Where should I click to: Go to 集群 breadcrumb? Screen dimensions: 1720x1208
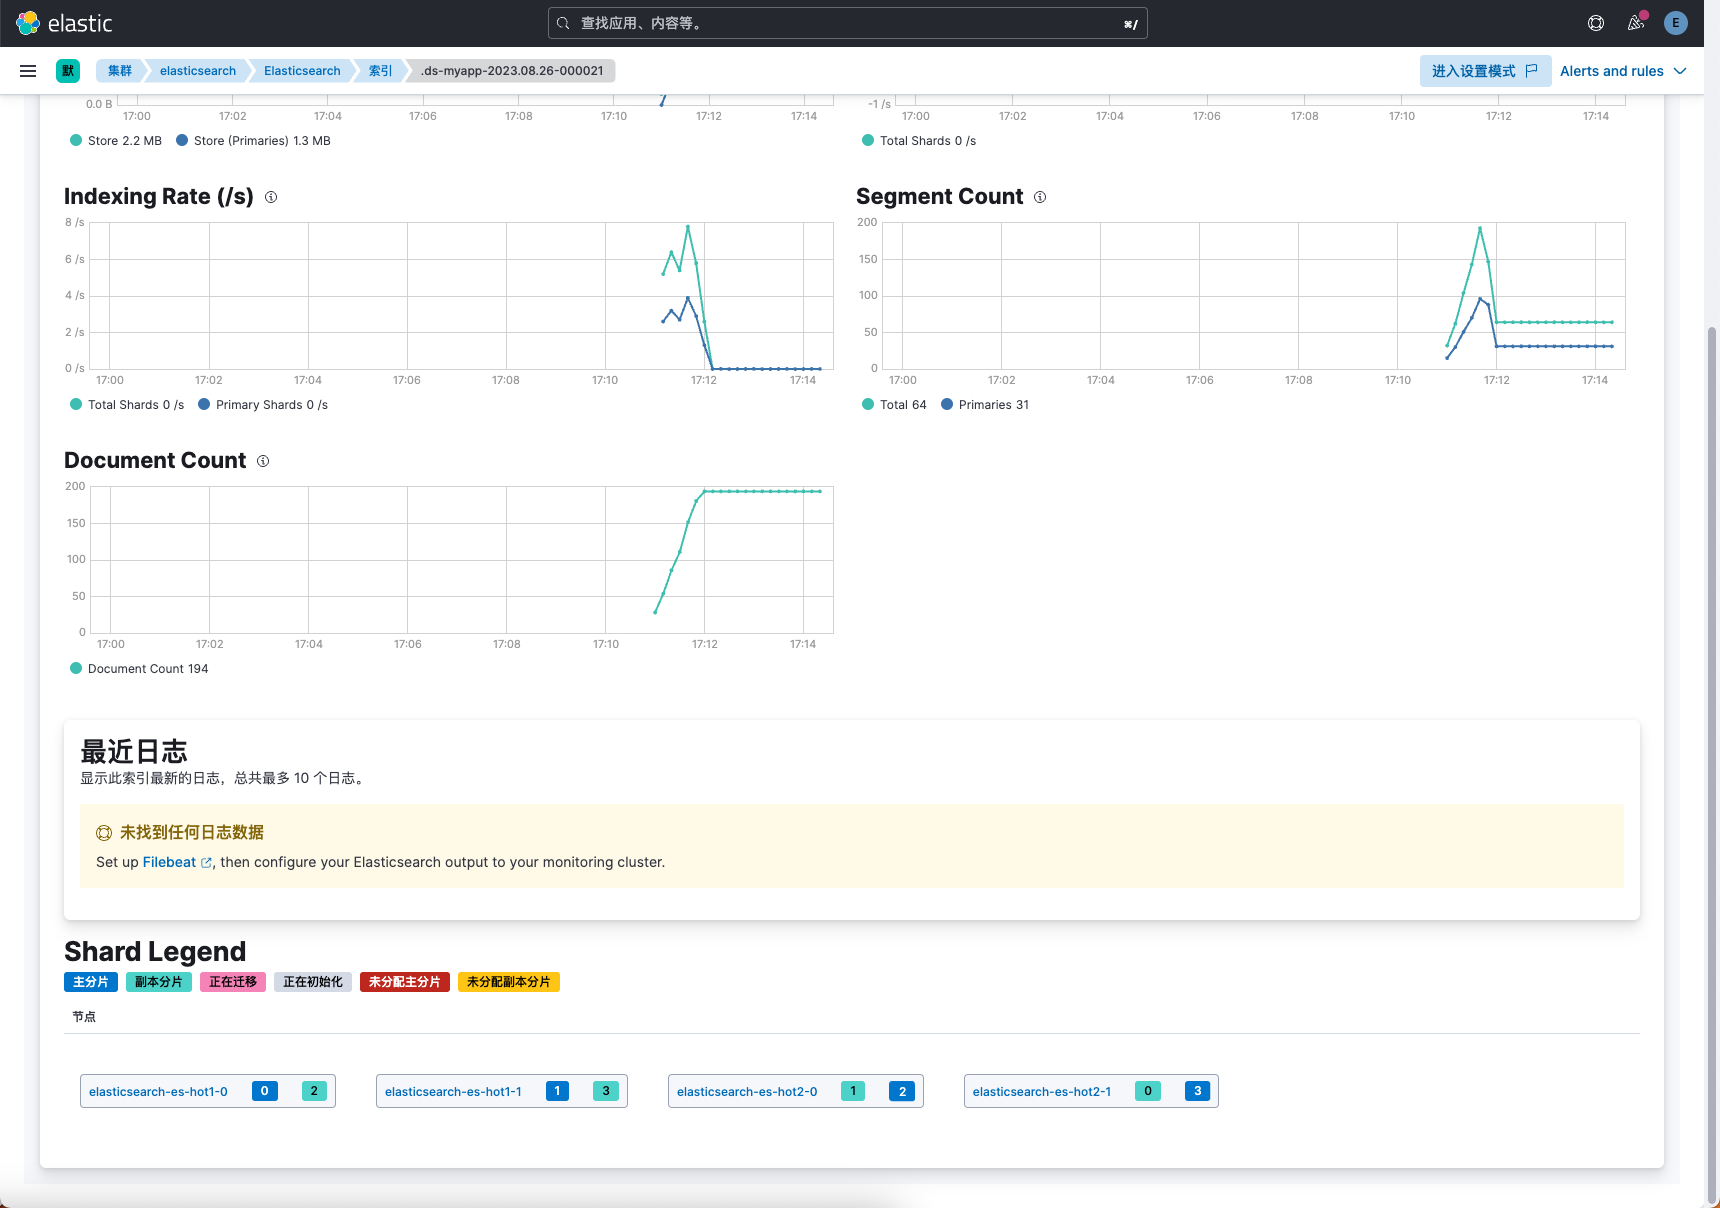120,71
